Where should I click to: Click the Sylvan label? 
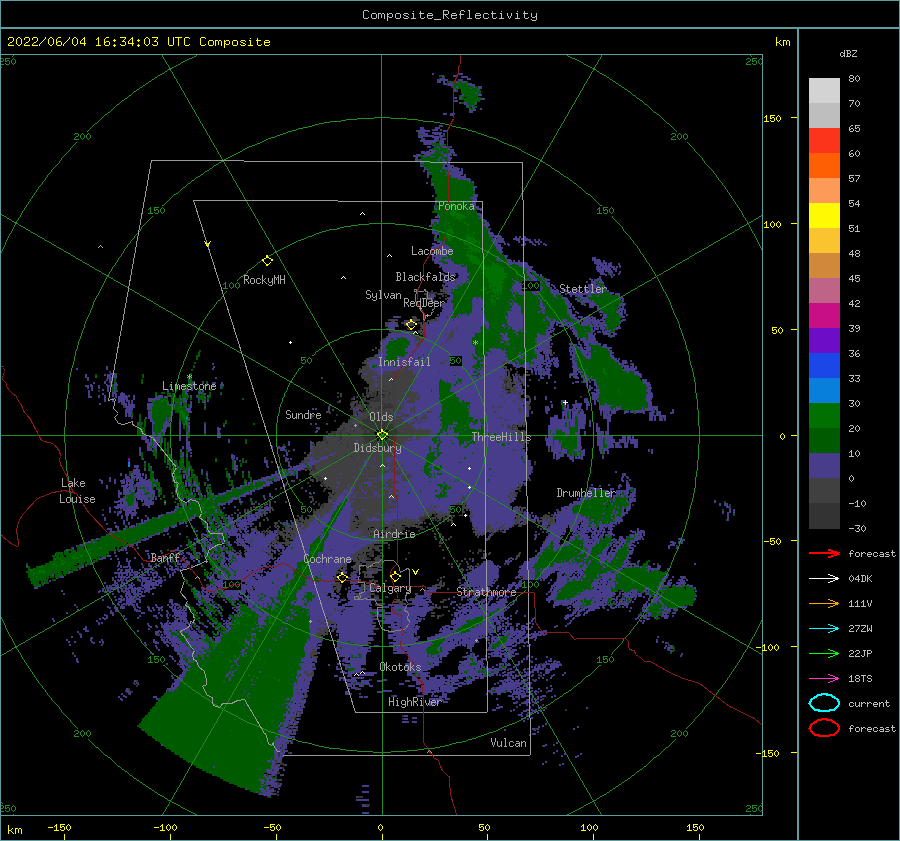click(x=383, y=295)
